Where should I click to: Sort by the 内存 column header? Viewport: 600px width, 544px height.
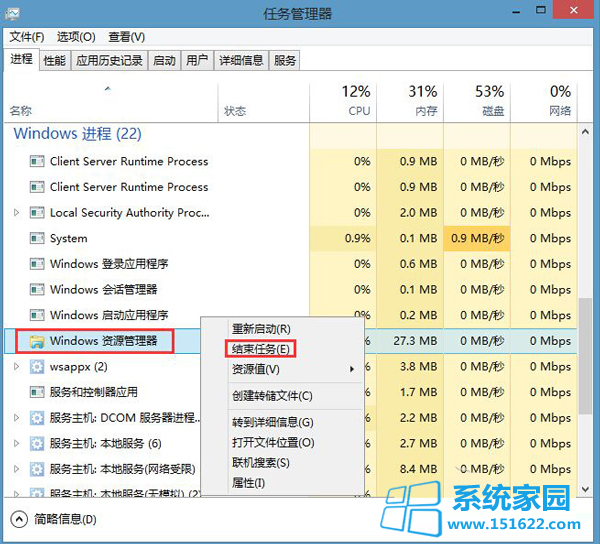[x=410, y=103]
